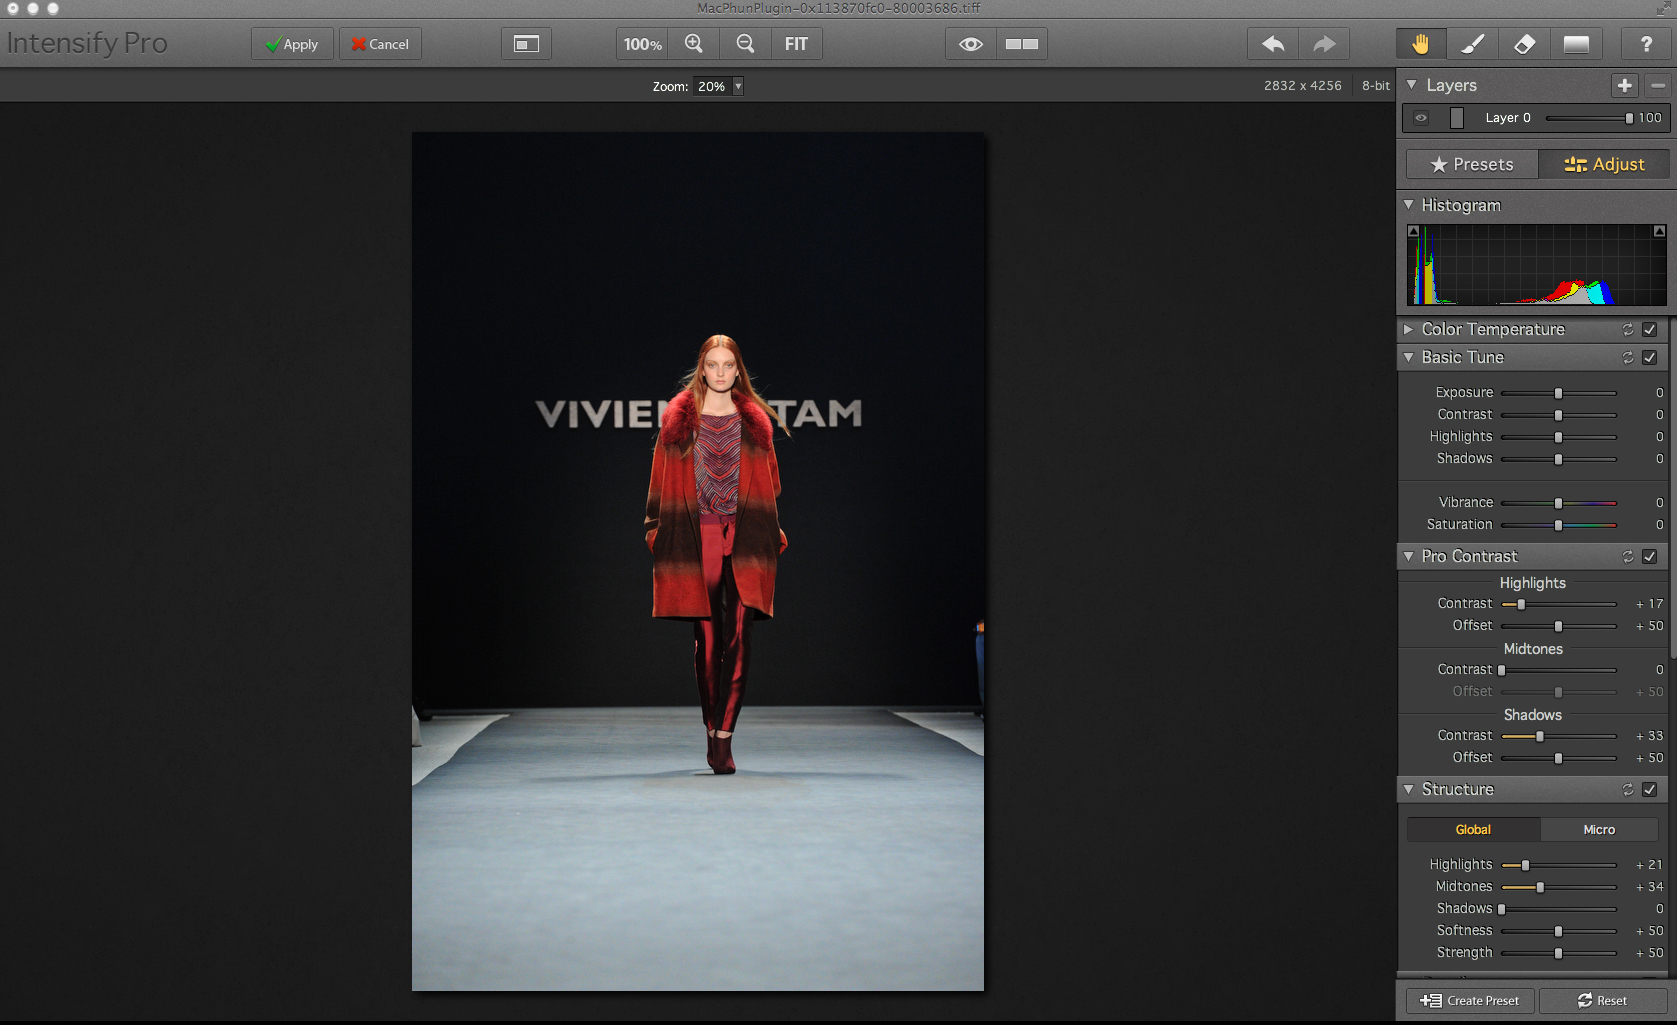Open the Zoom percentage dropdown
The height and width of the screenshot is (1026, 1677).
(x=738, y=87)
